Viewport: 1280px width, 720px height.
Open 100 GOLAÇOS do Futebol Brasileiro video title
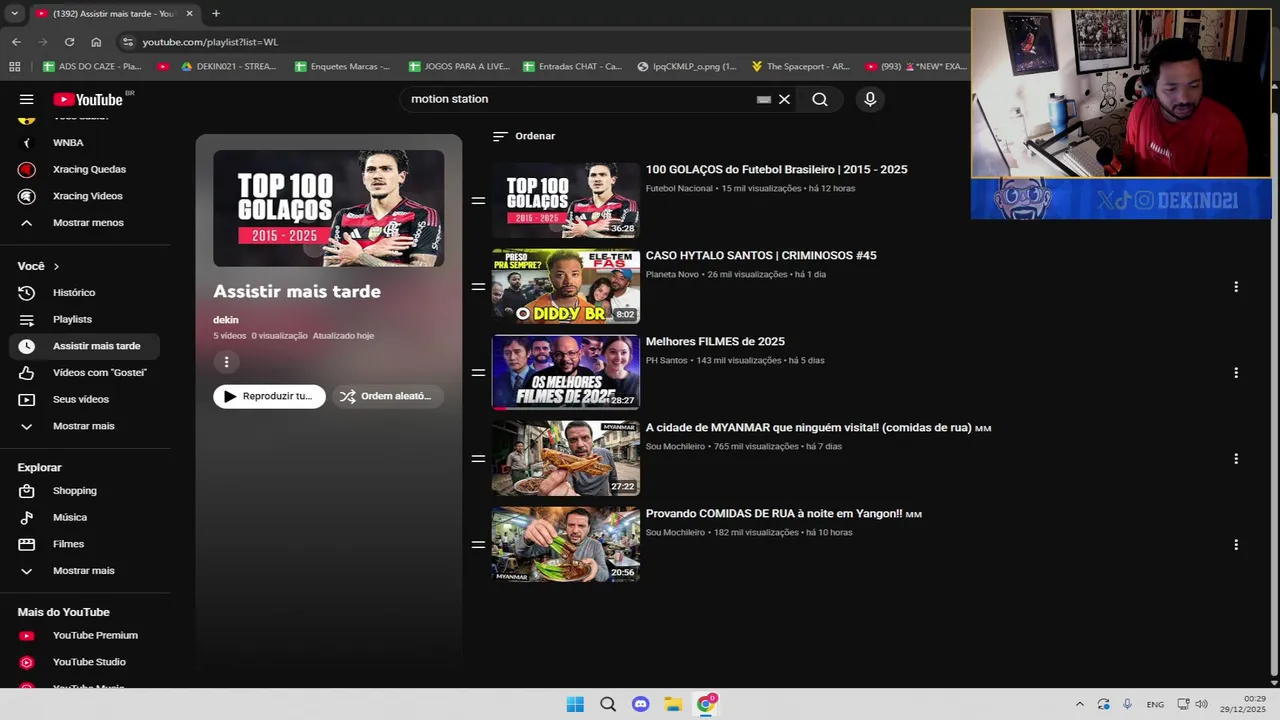(x=776, y=170)
